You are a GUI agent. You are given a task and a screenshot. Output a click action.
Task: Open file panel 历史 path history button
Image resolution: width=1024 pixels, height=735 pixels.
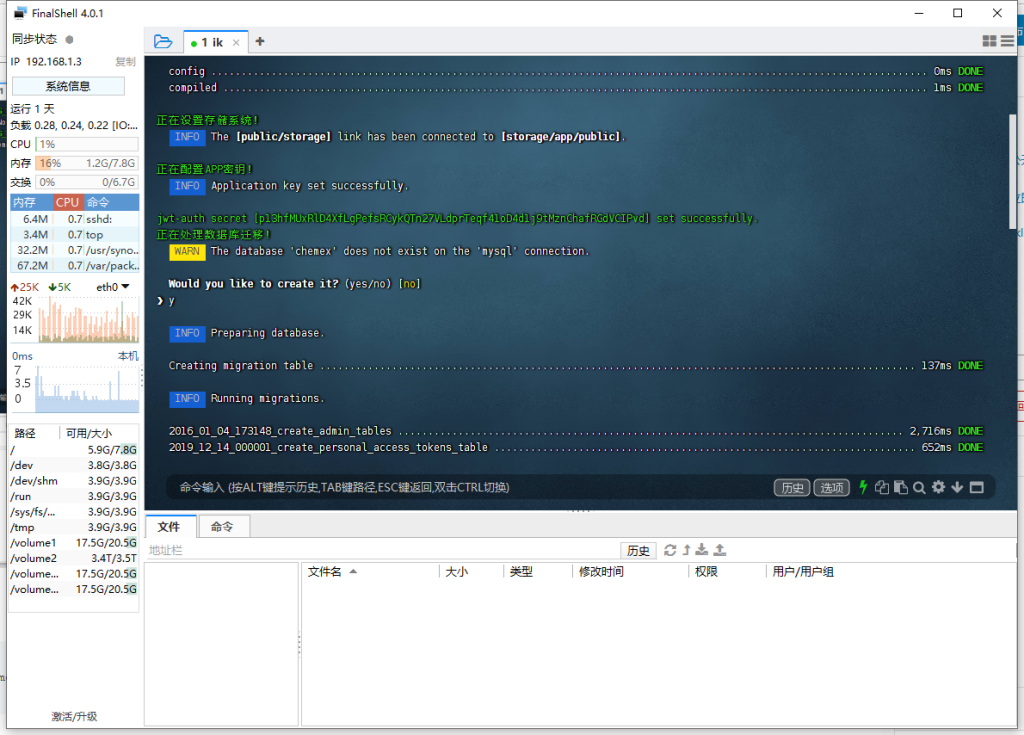[x=638, y=551]
